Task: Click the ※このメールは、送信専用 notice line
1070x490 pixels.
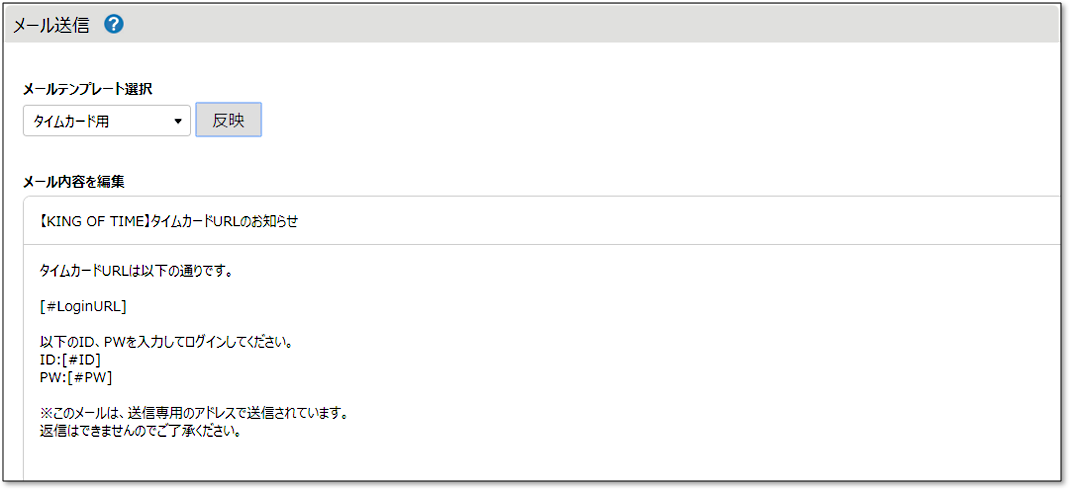Action: pos(194,414)
